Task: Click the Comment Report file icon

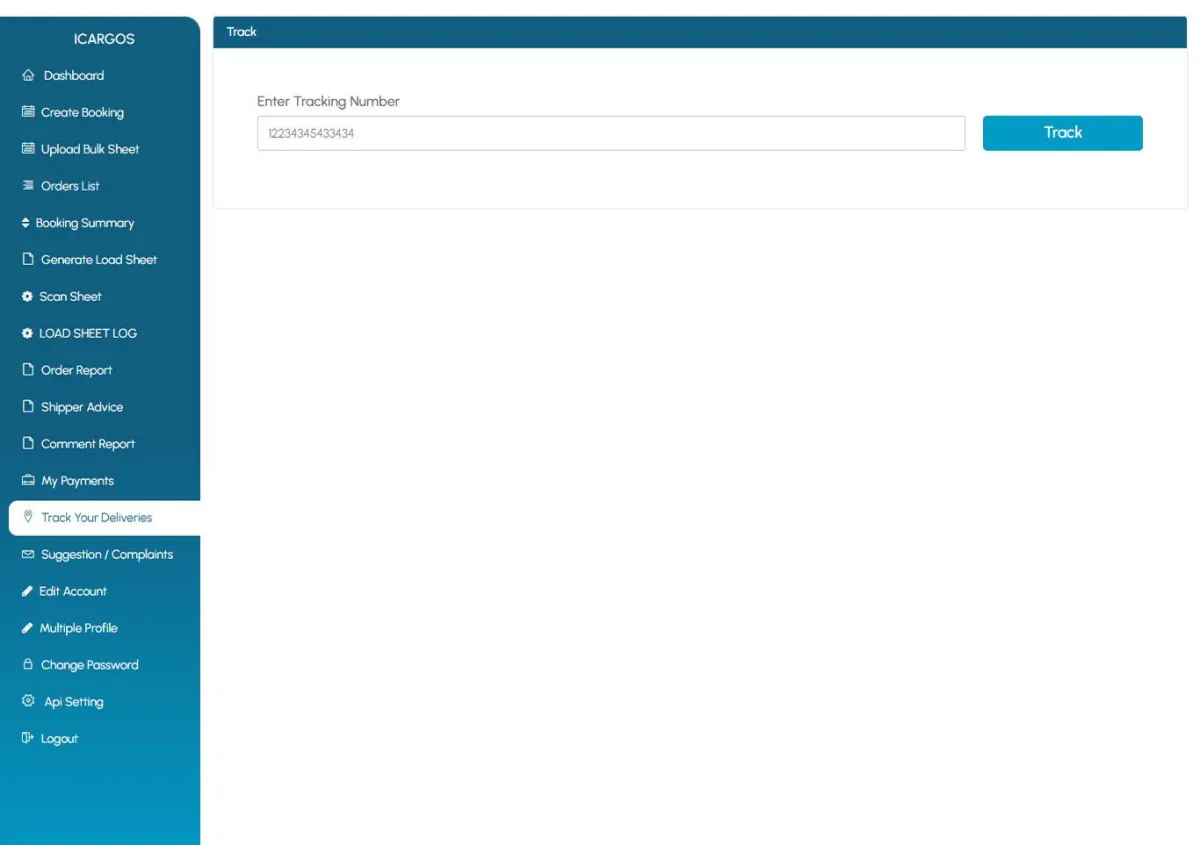Action: [x=28, y=444]
